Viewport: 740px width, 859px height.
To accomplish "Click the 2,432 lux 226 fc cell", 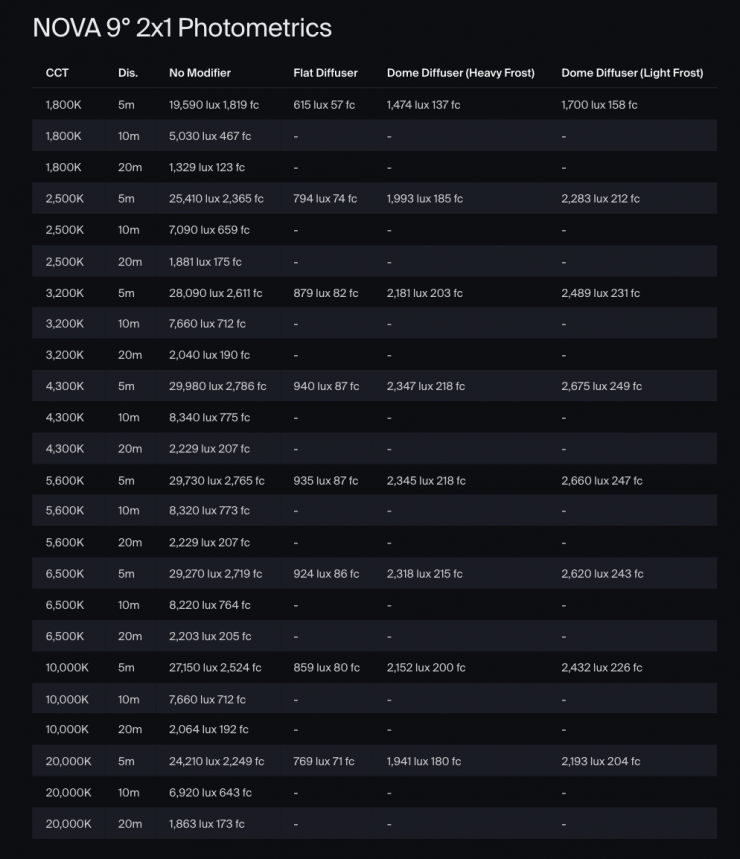I will (601, 667).
